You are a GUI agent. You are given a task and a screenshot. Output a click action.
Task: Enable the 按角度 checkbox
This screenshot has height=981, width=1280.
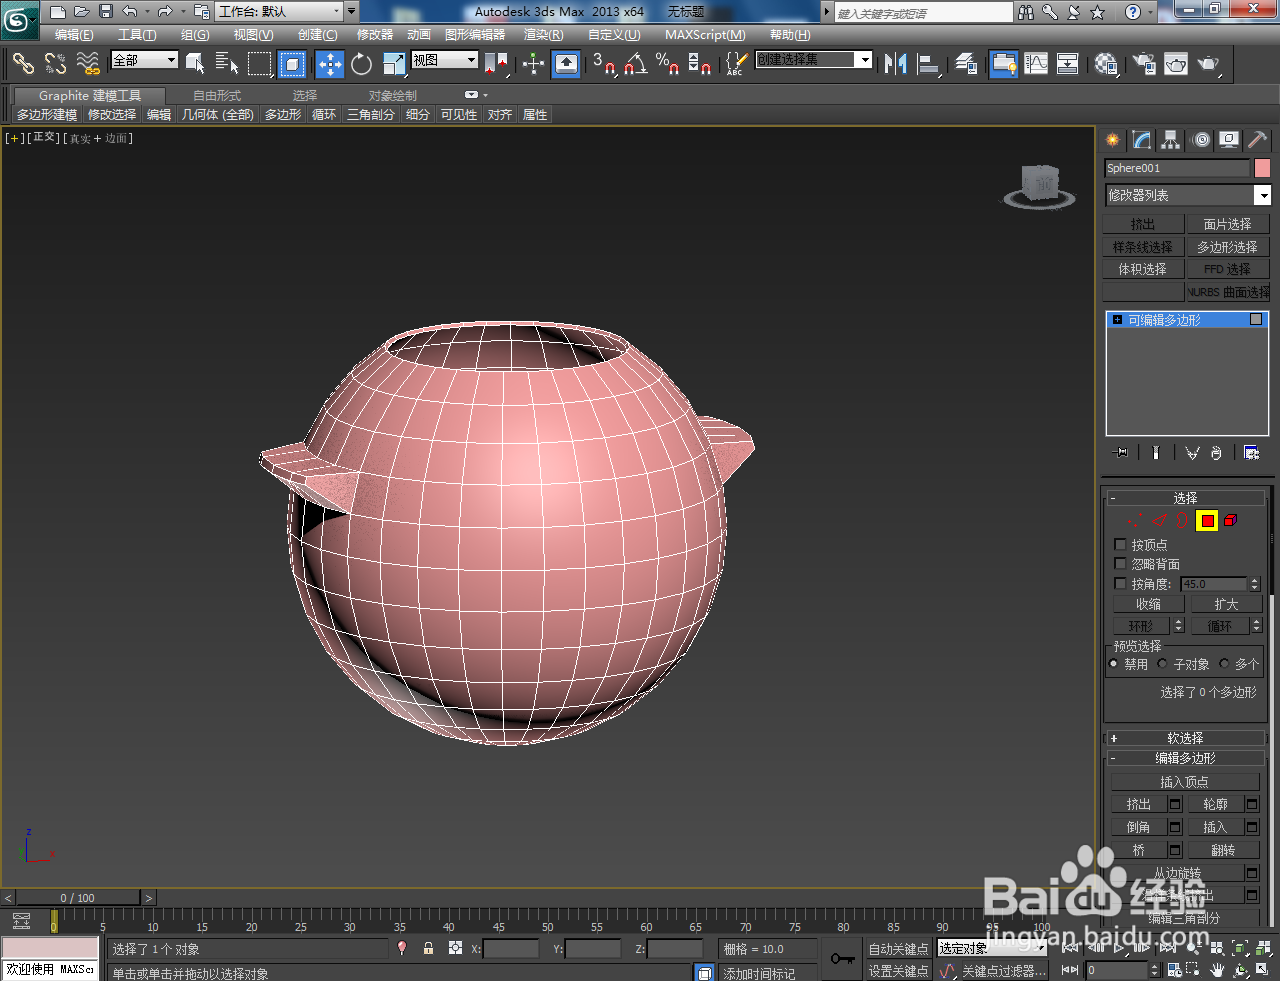1120,583
